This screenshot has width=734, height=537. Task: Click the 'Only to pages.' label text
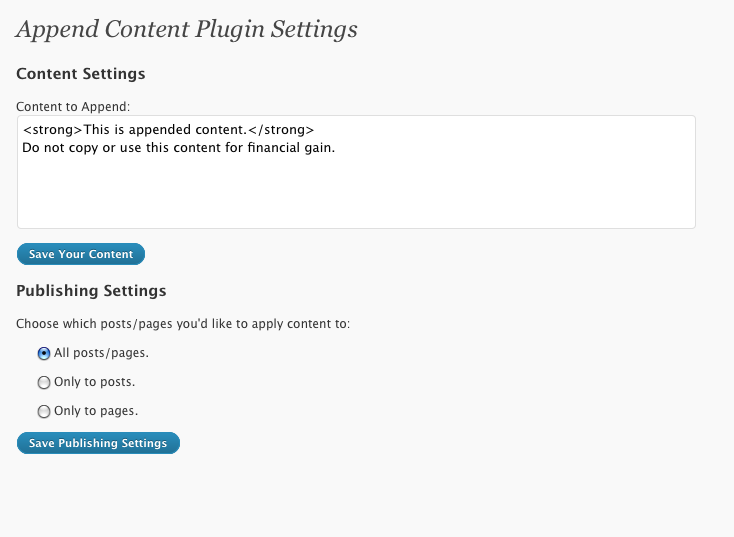(96, 411)
